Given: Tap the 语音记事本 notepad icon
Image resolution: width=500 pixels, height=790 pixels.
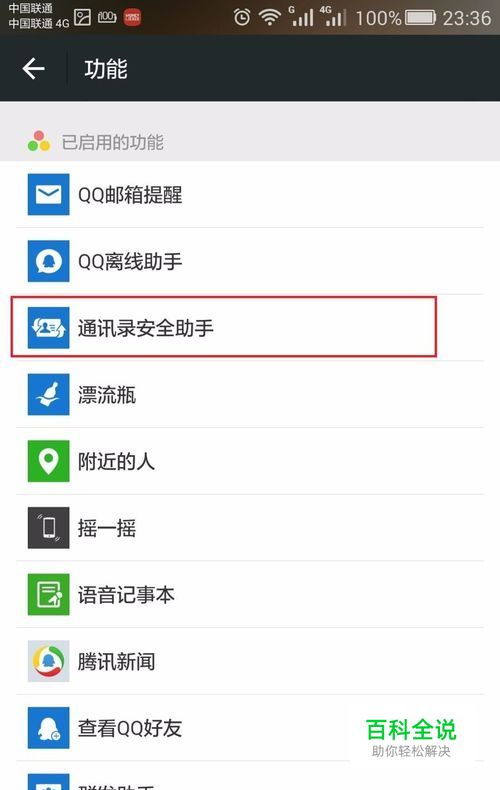Looking at the screenshot, I should pyautogui.click(x=48, y=595).
